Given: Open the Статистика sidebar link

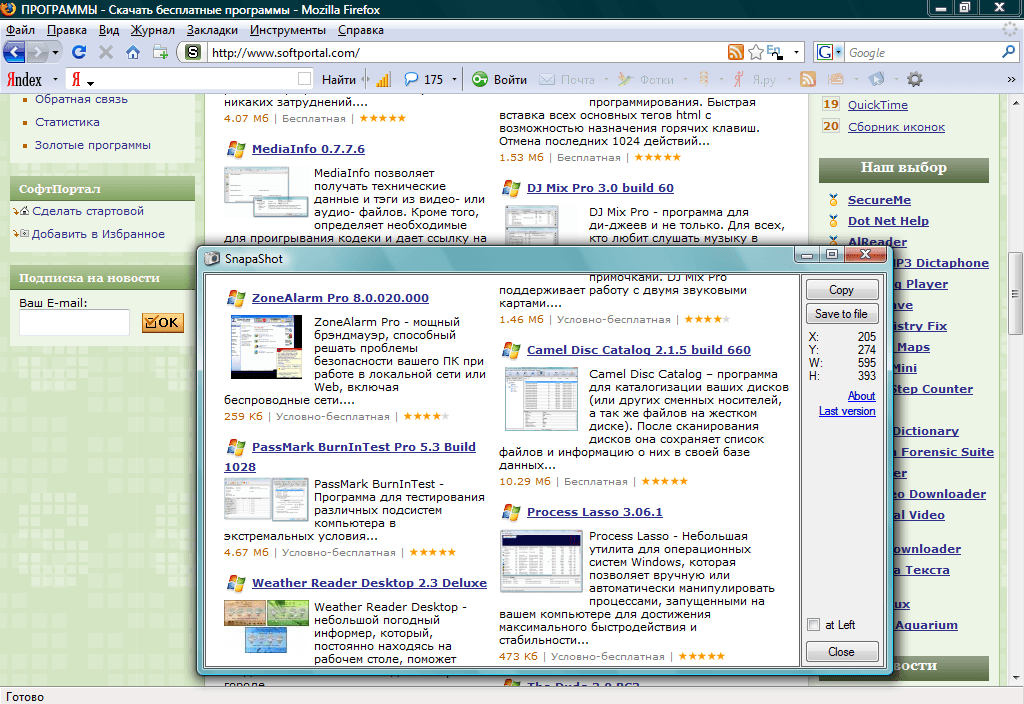Looking at the screenshot, I should [67, 122].
